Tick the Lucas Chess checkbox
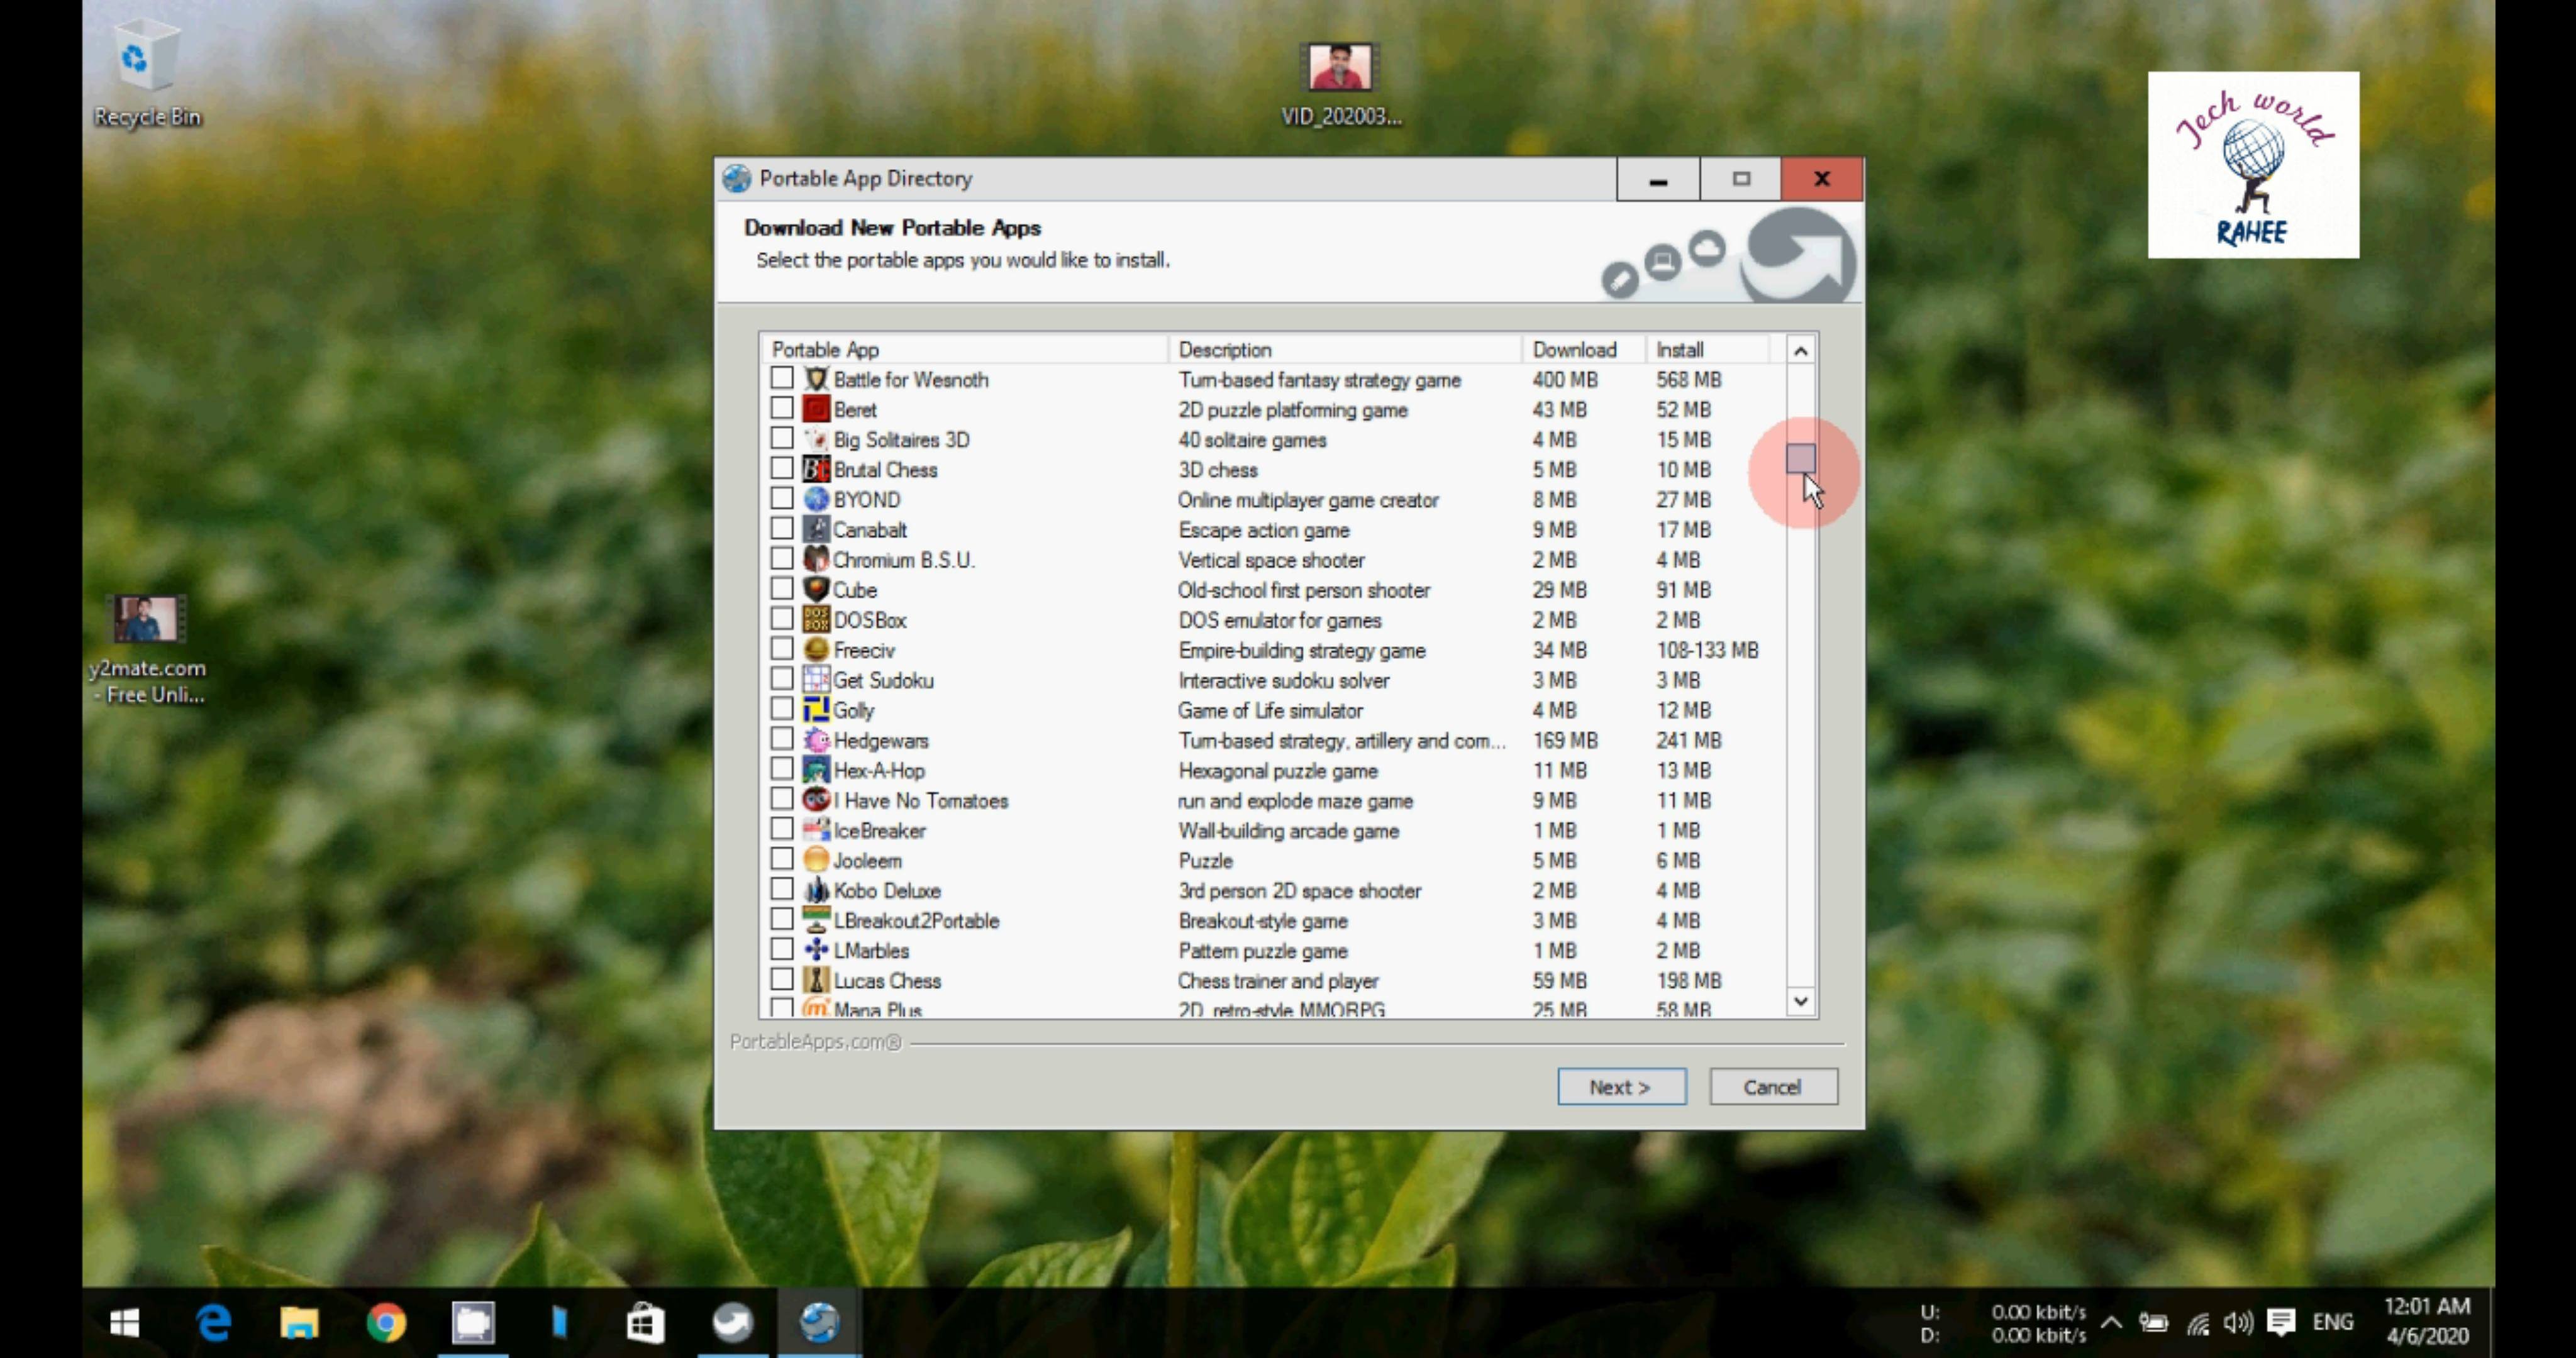 tap(782, 979)
